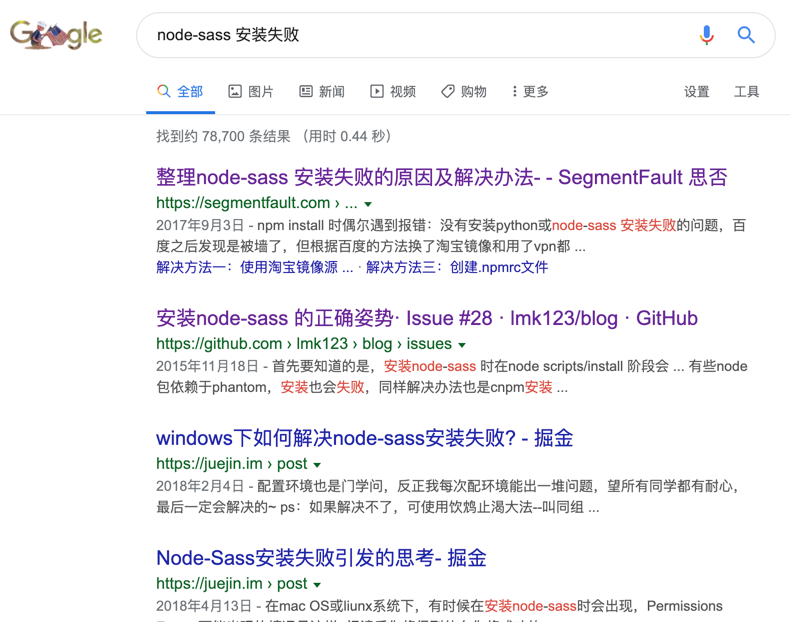Click the Google doodle logo
The height and width of the screenshot is (622, 790).
click(x=56, y=35)
